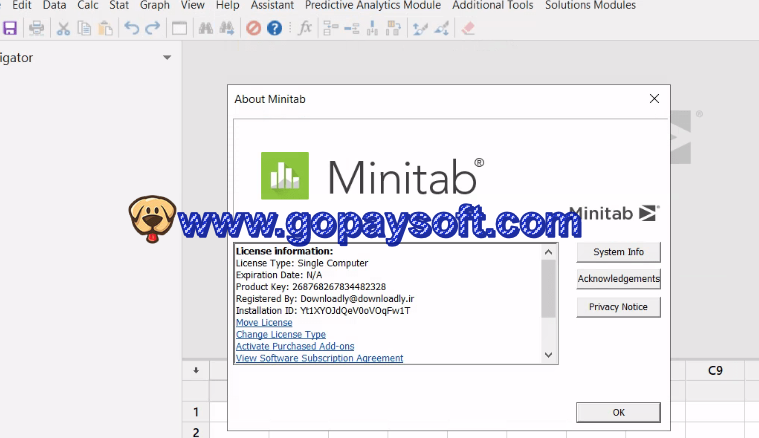Click the Installation ID line text

tap(323, 311)
